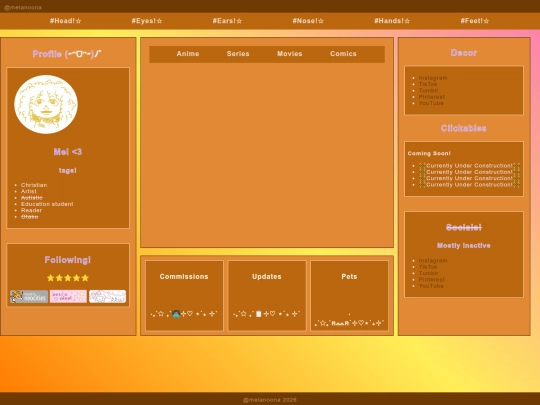
Task: Click the 'hosted by neocities' badge
Action: [x=29, y=297]
